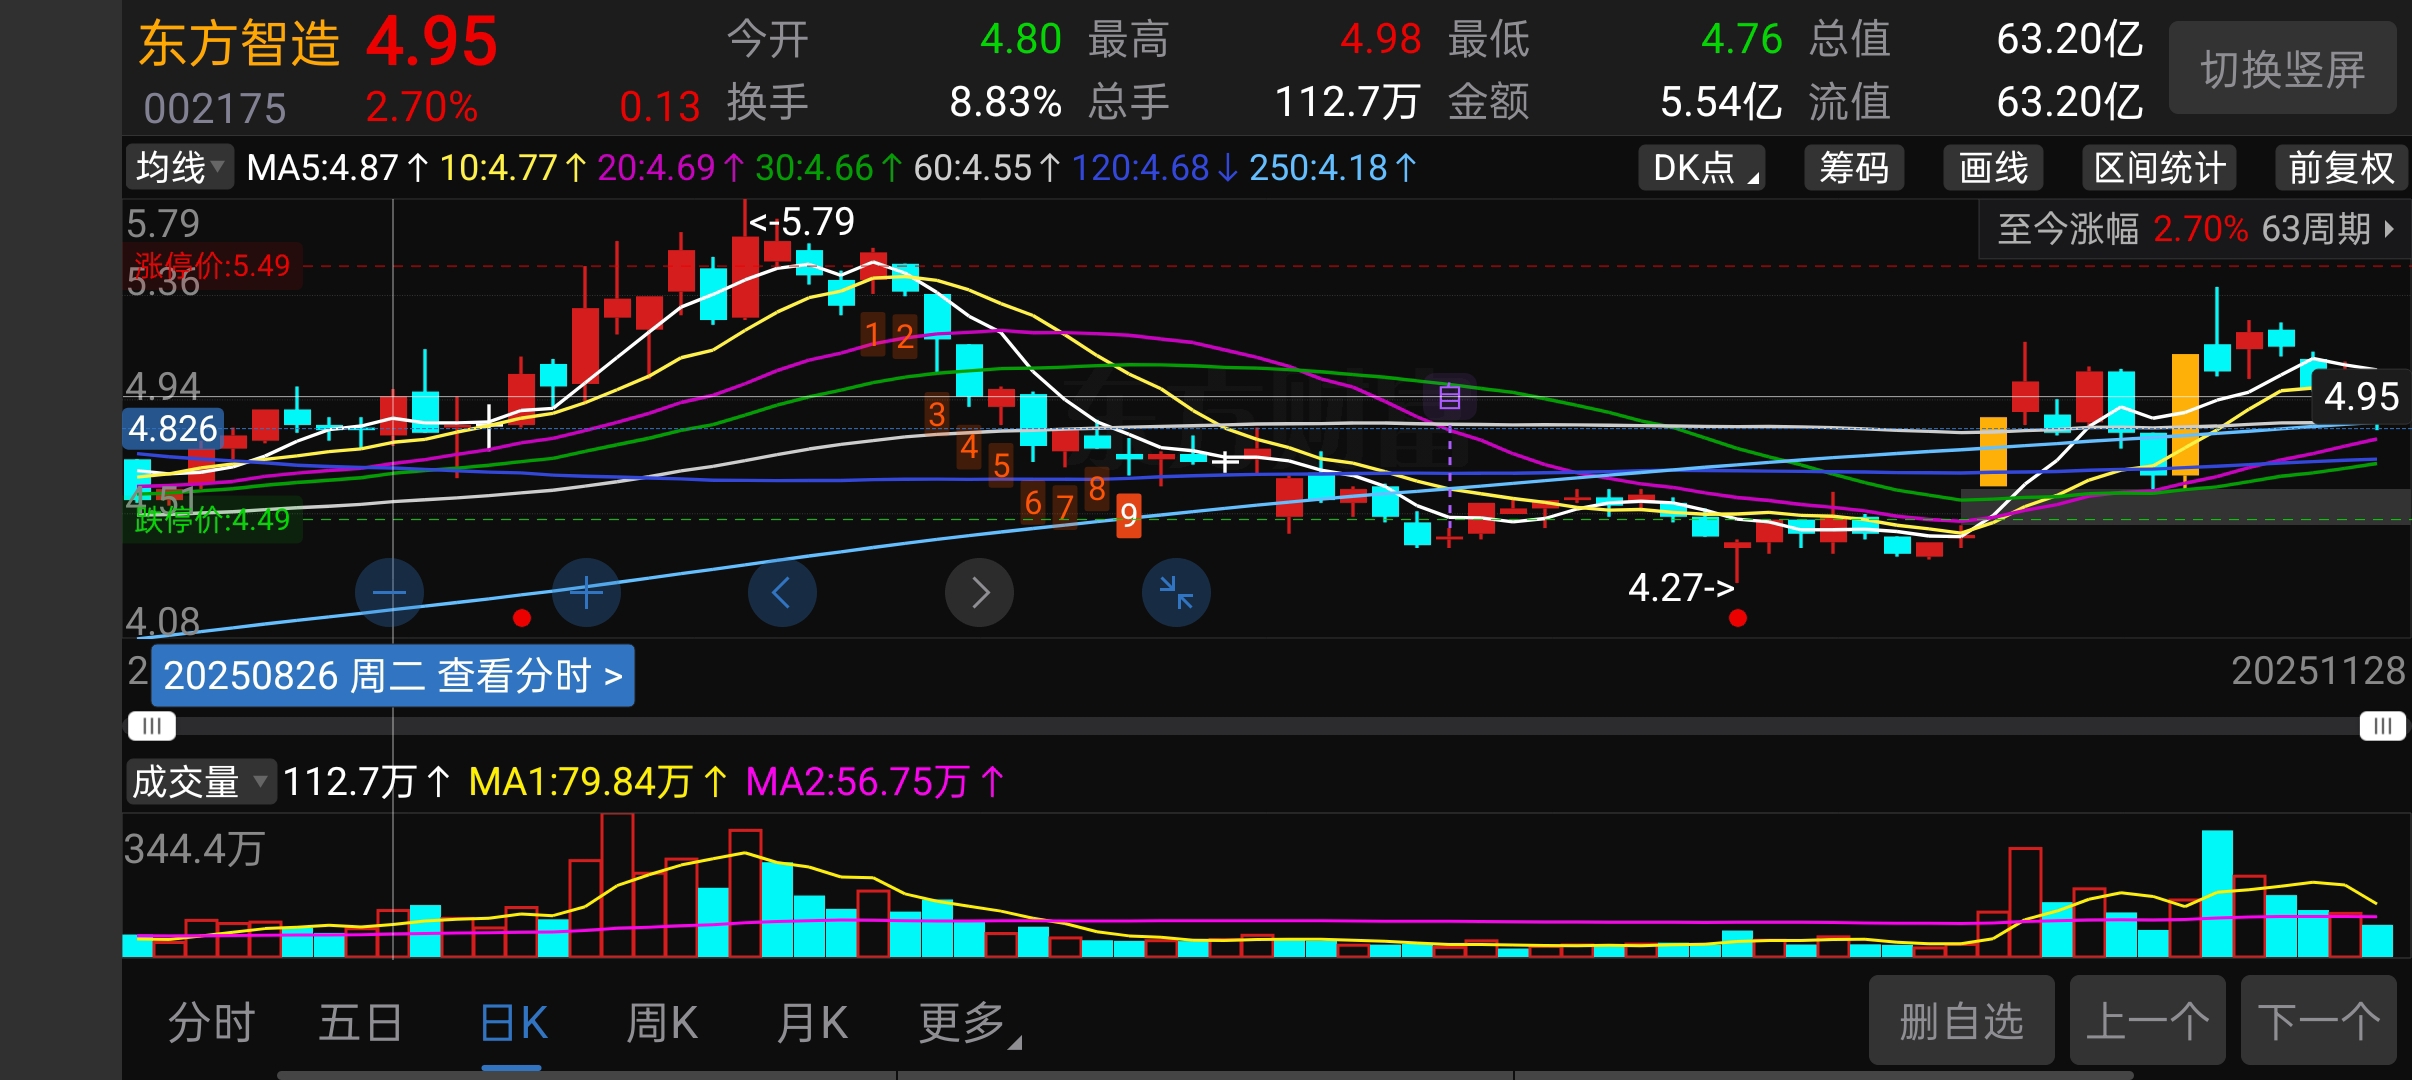Toggle the 前复权 price adjustment mode
The image size is (2412, 1080).
[x=2340, y=168]
